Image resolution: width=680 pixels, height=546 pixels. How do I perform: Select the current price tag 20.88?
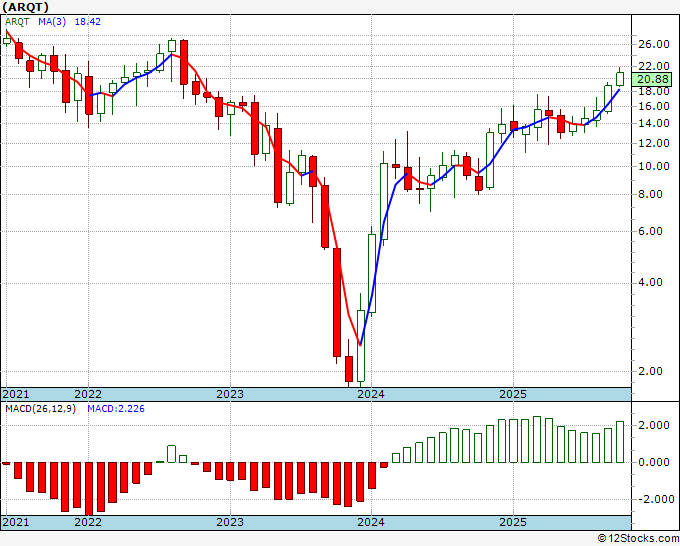click(653, 79)
